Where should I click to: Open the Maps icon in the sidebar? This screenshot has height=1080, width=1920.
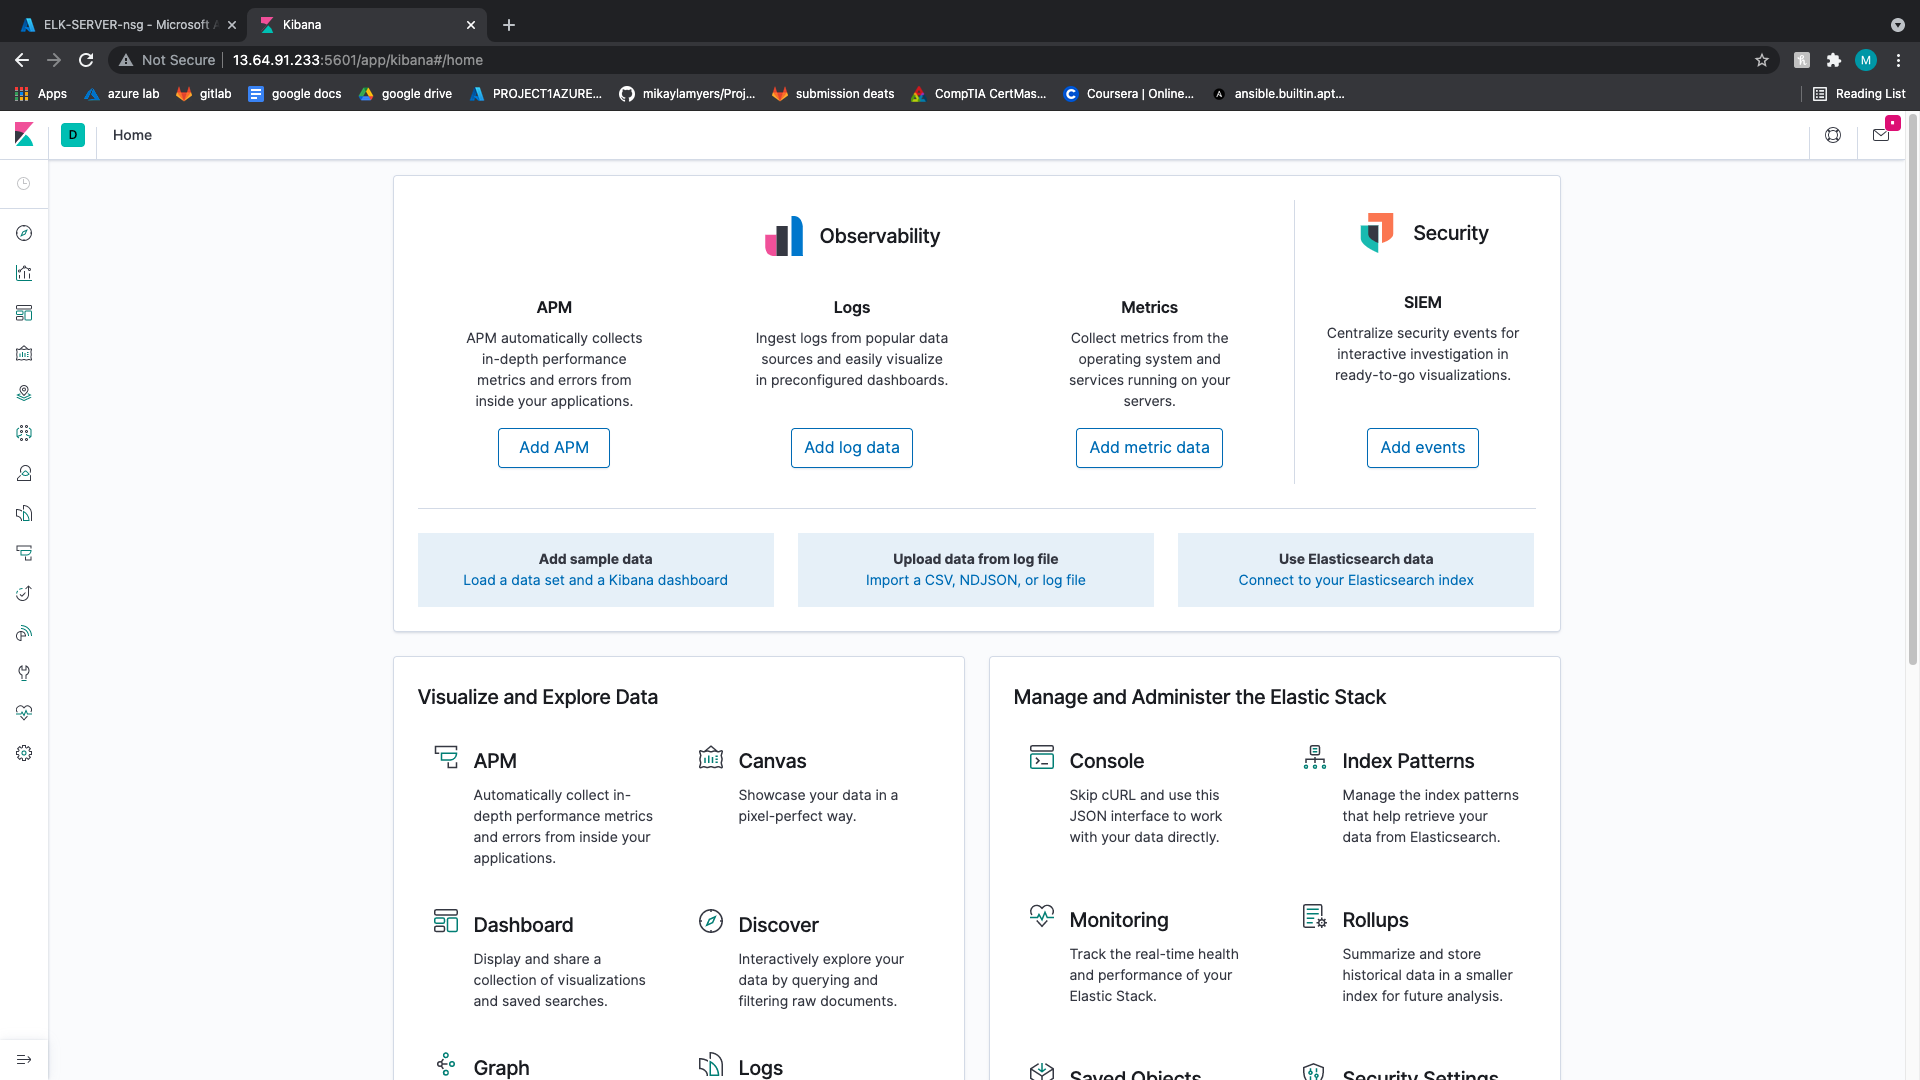click(x=24, y=393)
